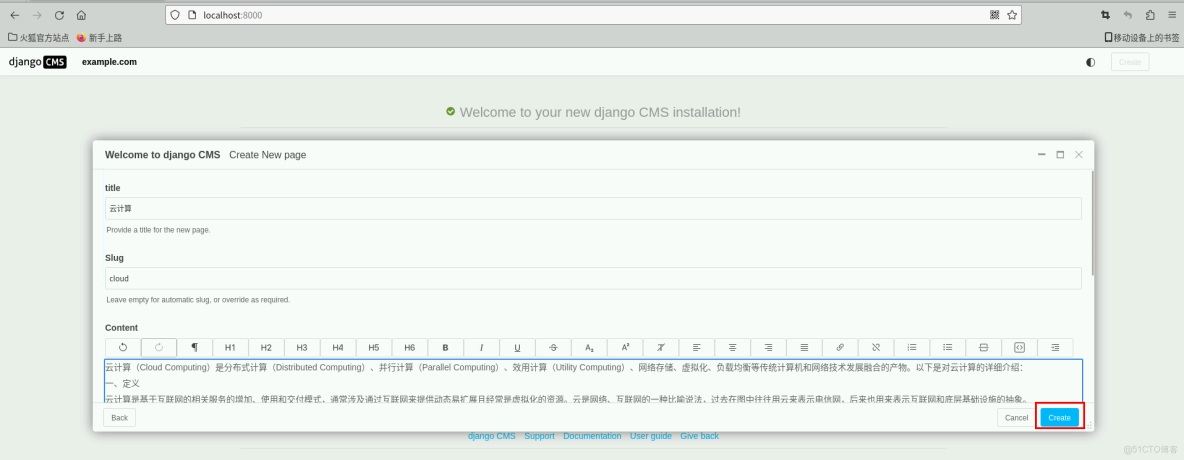The width and height of the screenshot is (1184, 460).
Task: Apply the H1 heading format
Action: click(x=230, y=347)
